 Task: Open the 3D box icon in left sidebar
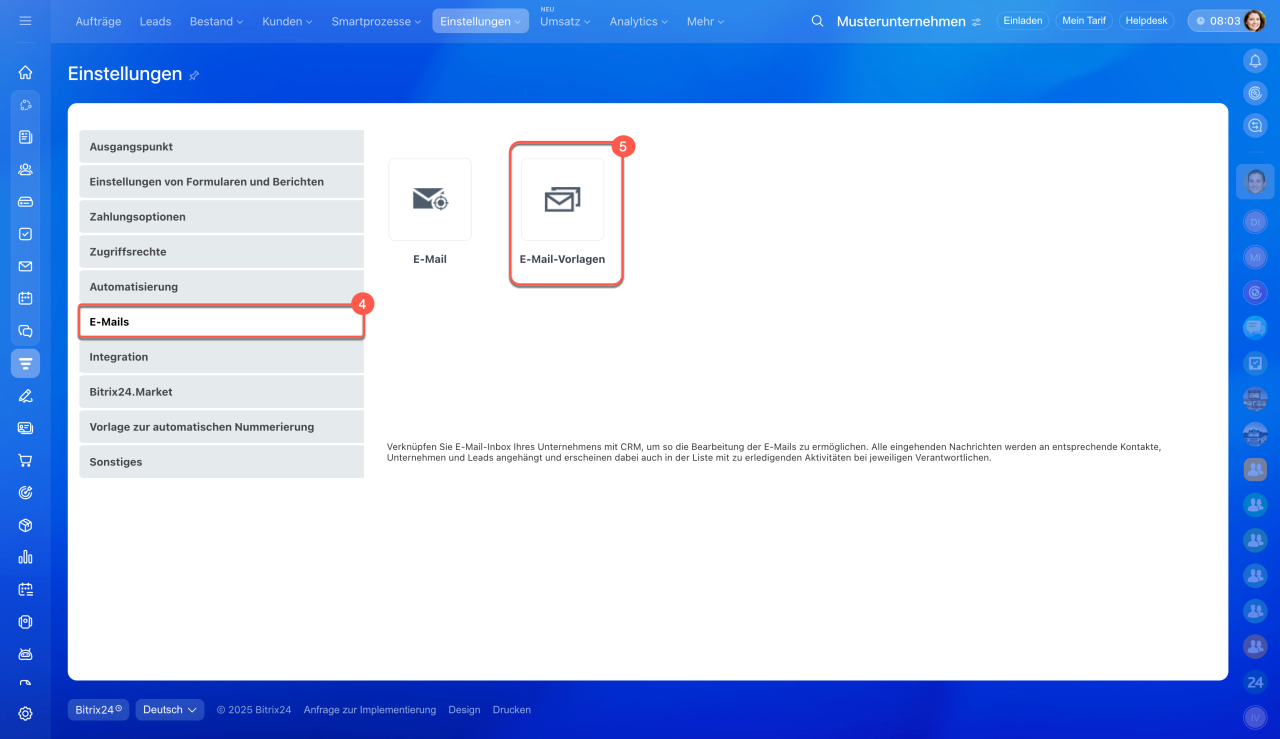tap(25, 525)
